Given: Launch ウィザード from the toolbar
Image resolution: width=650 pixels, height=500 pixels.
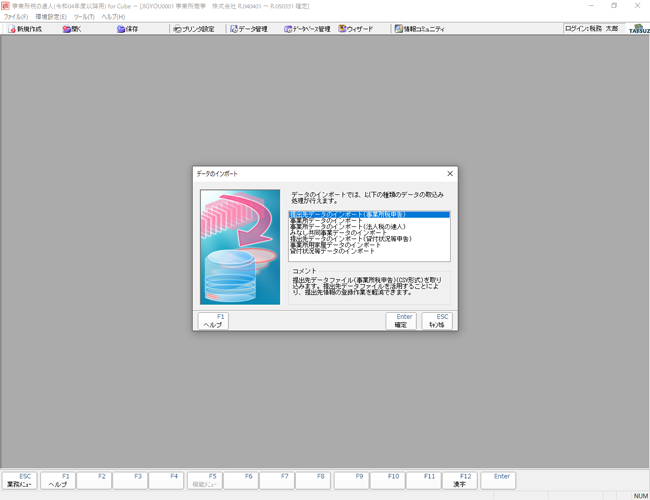Looking at the screenshot, I should pyautogui.click(x=356, y=29).
